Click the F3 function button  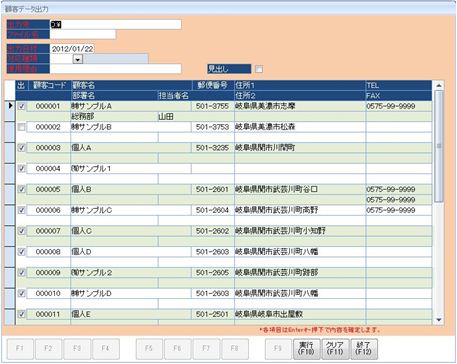[77, 349]
